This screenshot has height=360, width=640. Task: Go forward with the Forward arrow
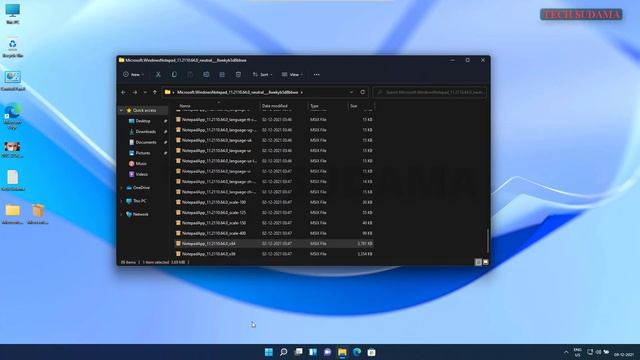point(135,92)
